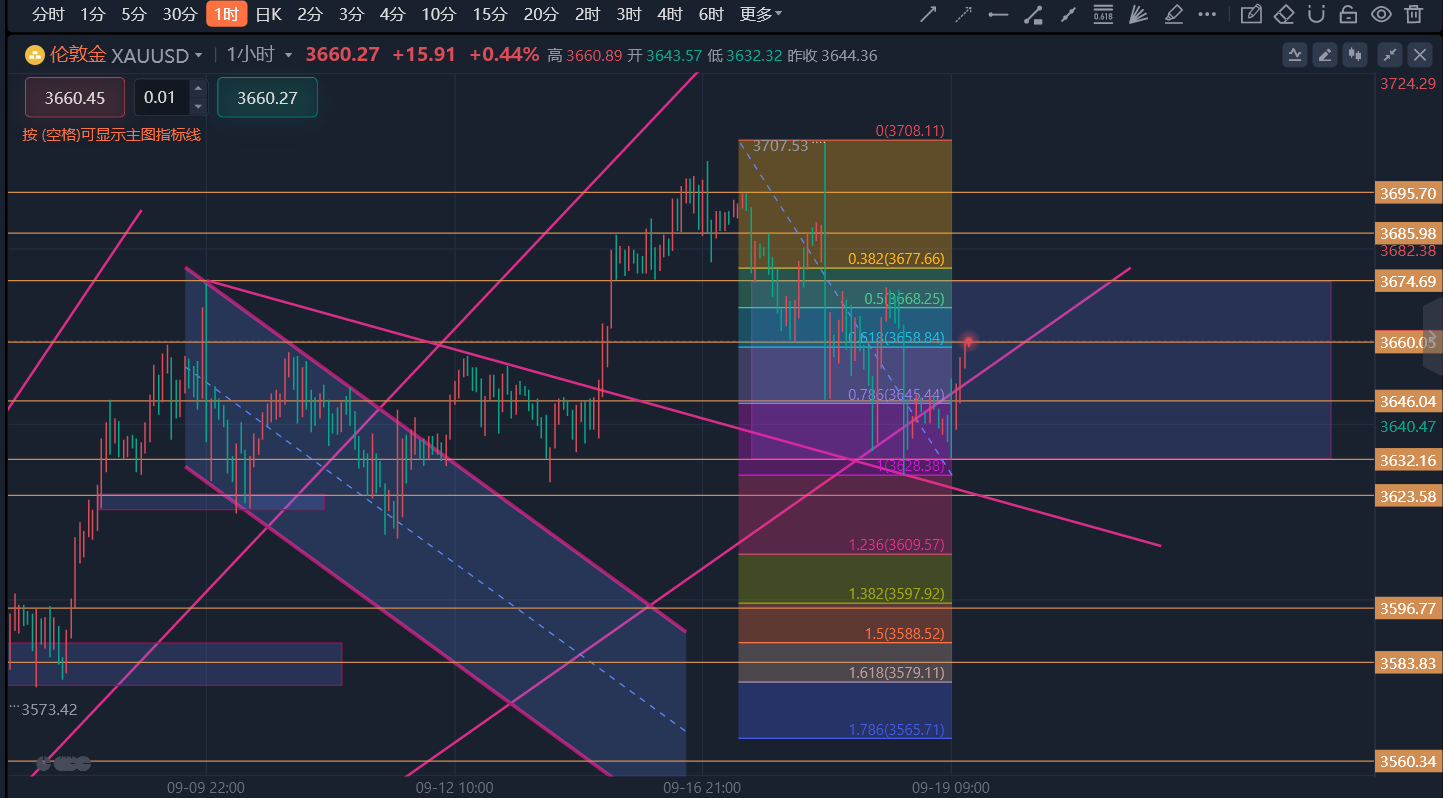The height and width of the screenshot is (798, 1443).
Task: Click the 3632.16 price line label
Action: pos(1407,460)
